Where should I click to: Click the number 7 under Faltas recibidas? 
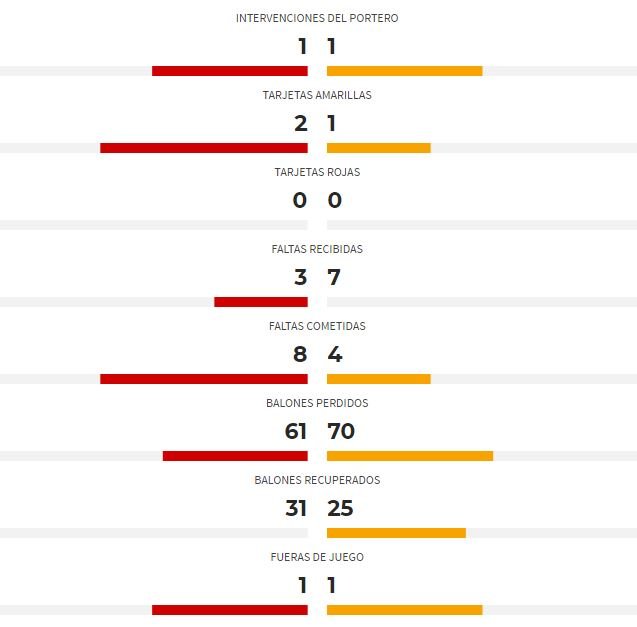tap(334, 277)
